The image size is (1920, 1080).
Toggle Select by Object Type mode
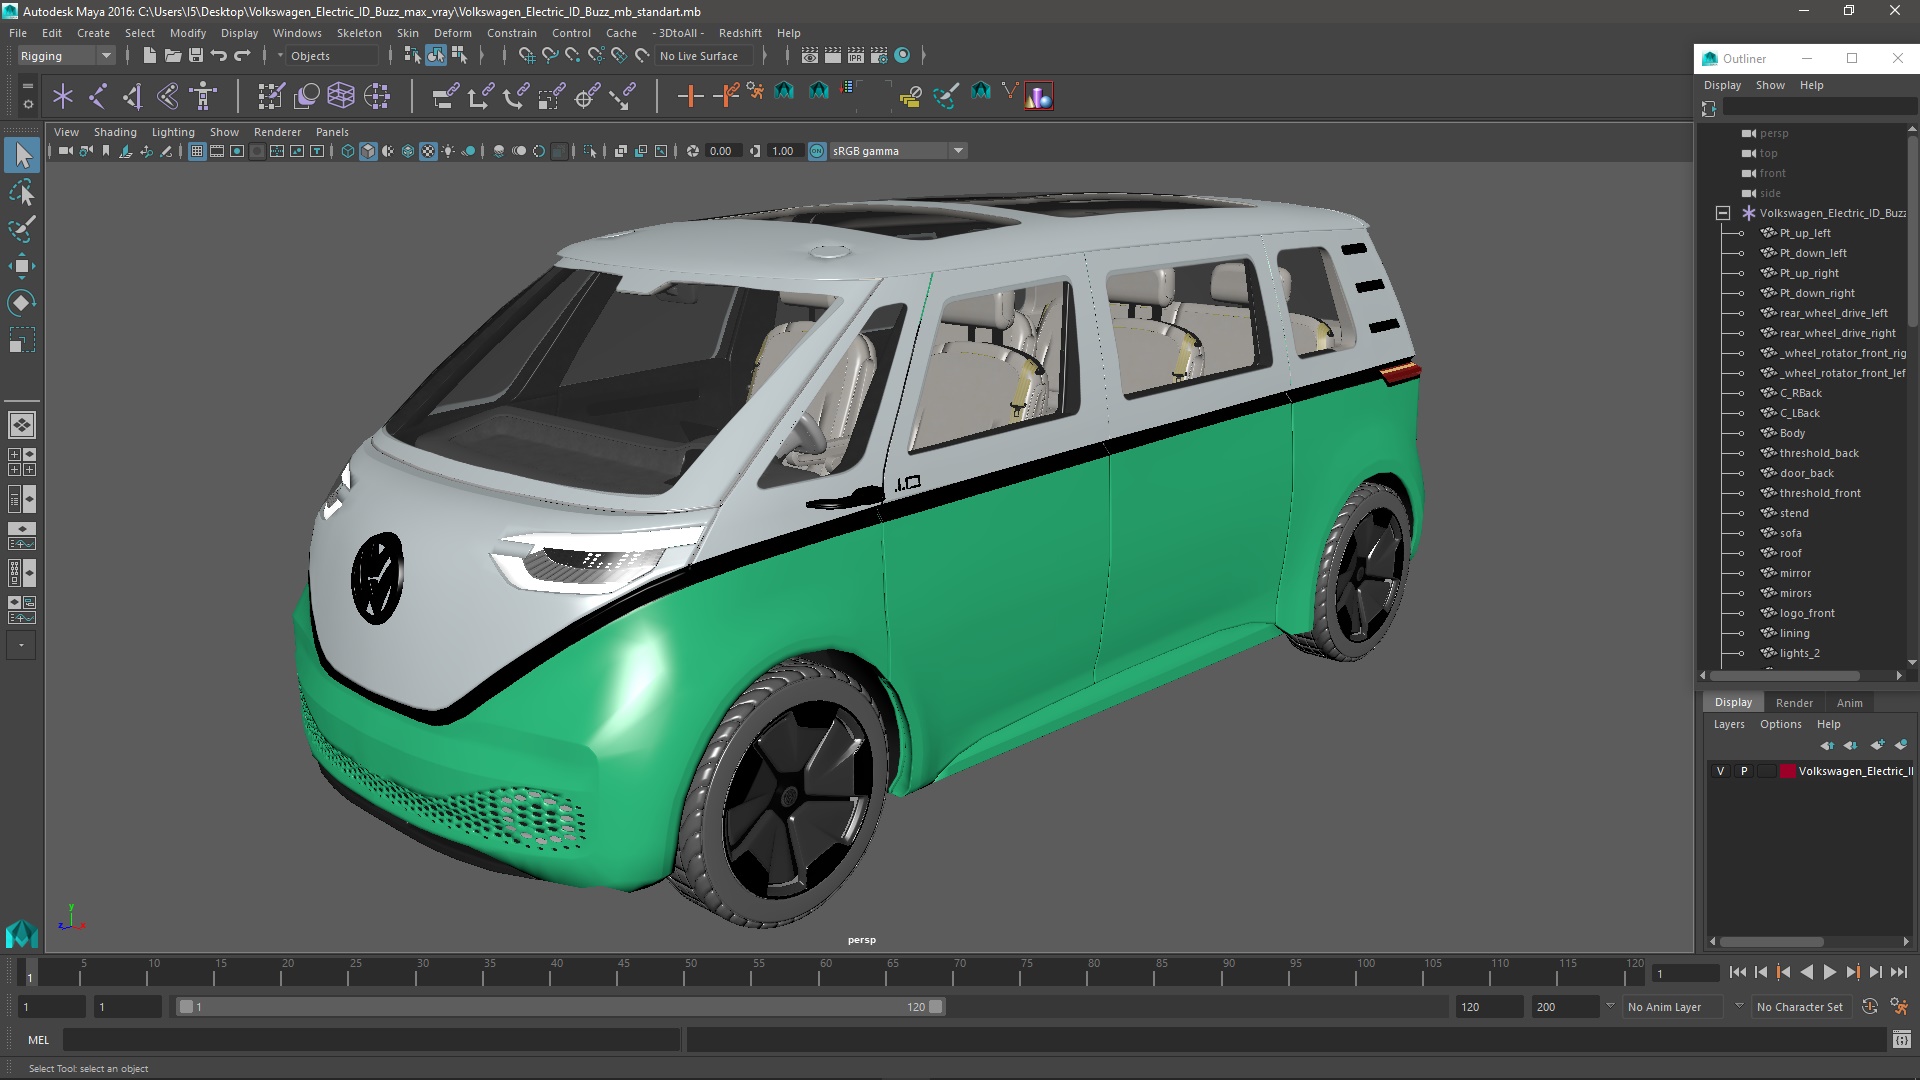(436, 56)
